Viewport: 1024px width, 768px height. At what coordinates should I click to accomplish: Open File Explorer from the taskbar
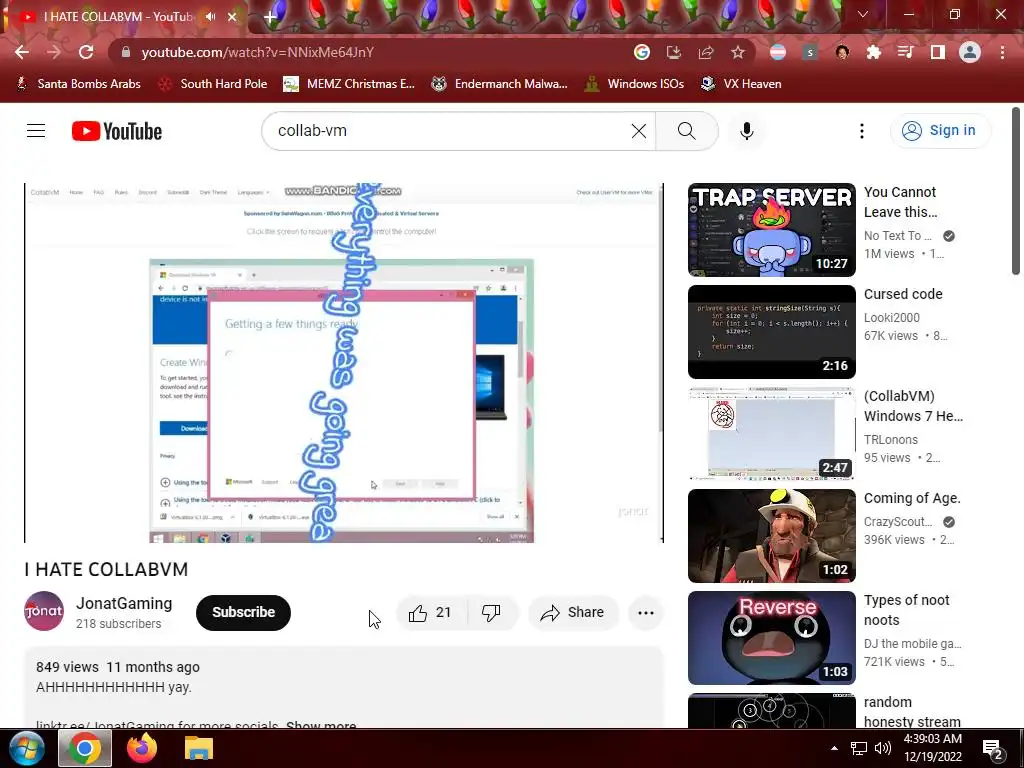(199, 748)
